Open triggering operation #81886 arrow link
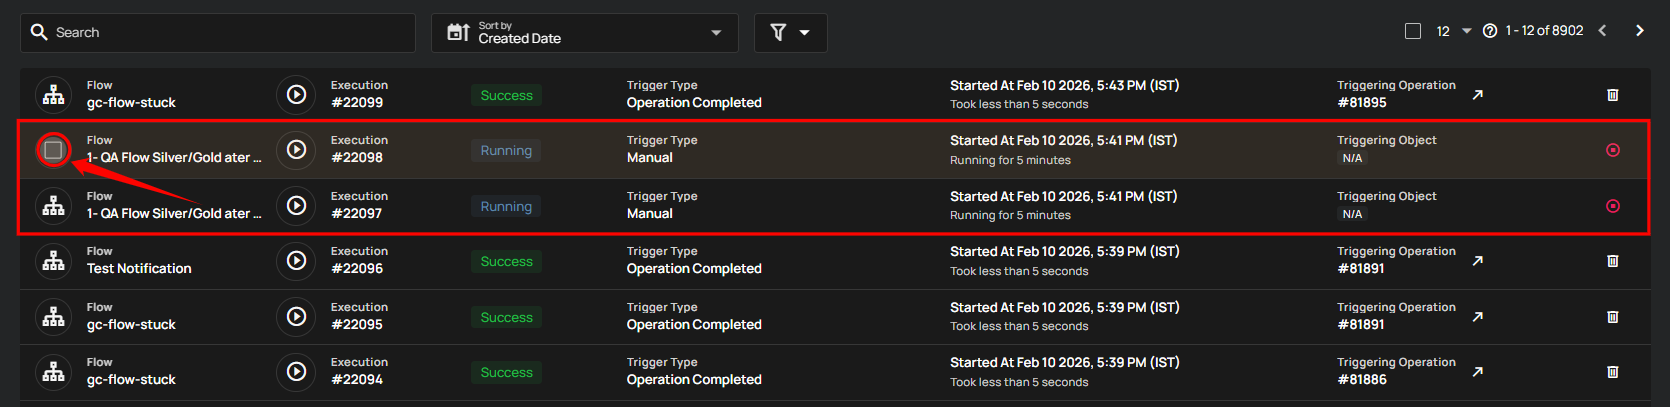The image size is (1670, 407). [x=1477, y=372]
